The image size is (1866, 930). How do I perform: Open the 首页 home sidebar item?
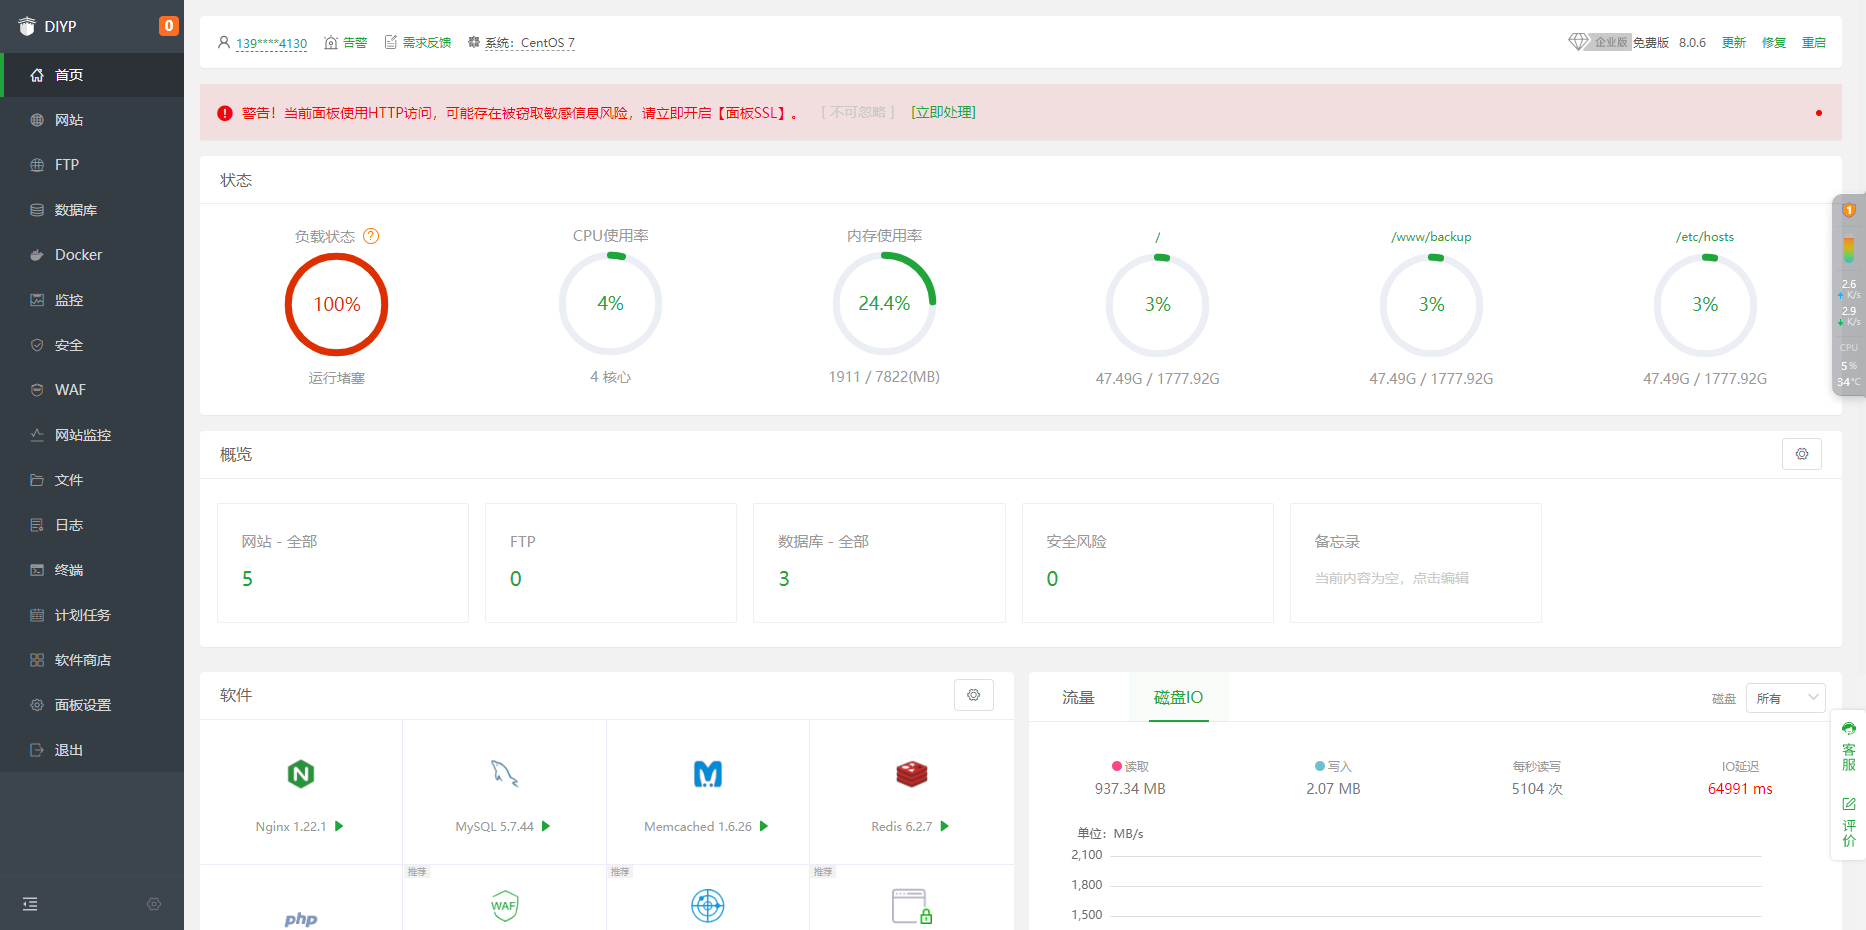click(x=93, y=75)
